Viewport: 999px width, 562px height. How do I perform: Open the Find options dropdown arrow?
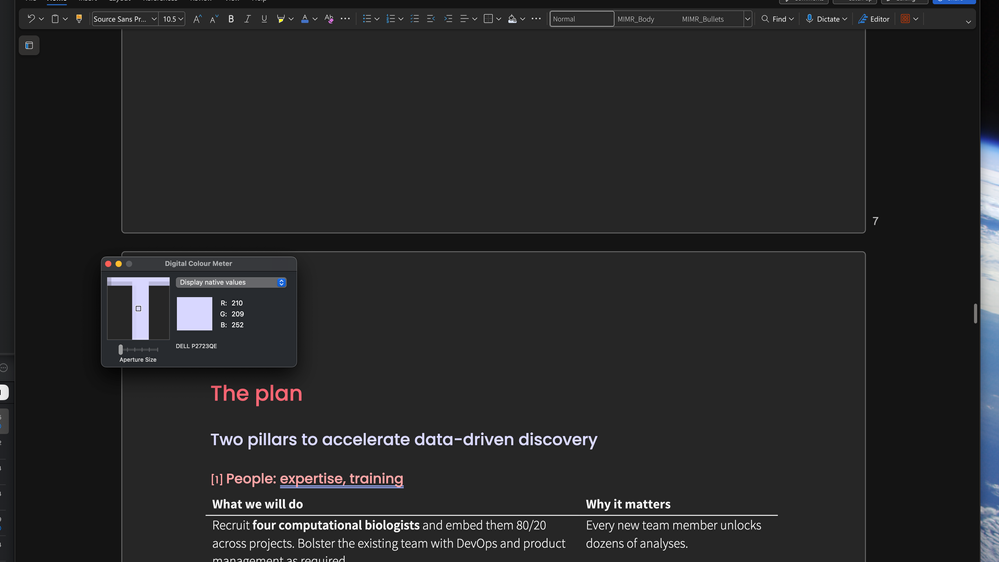point(791,19)
